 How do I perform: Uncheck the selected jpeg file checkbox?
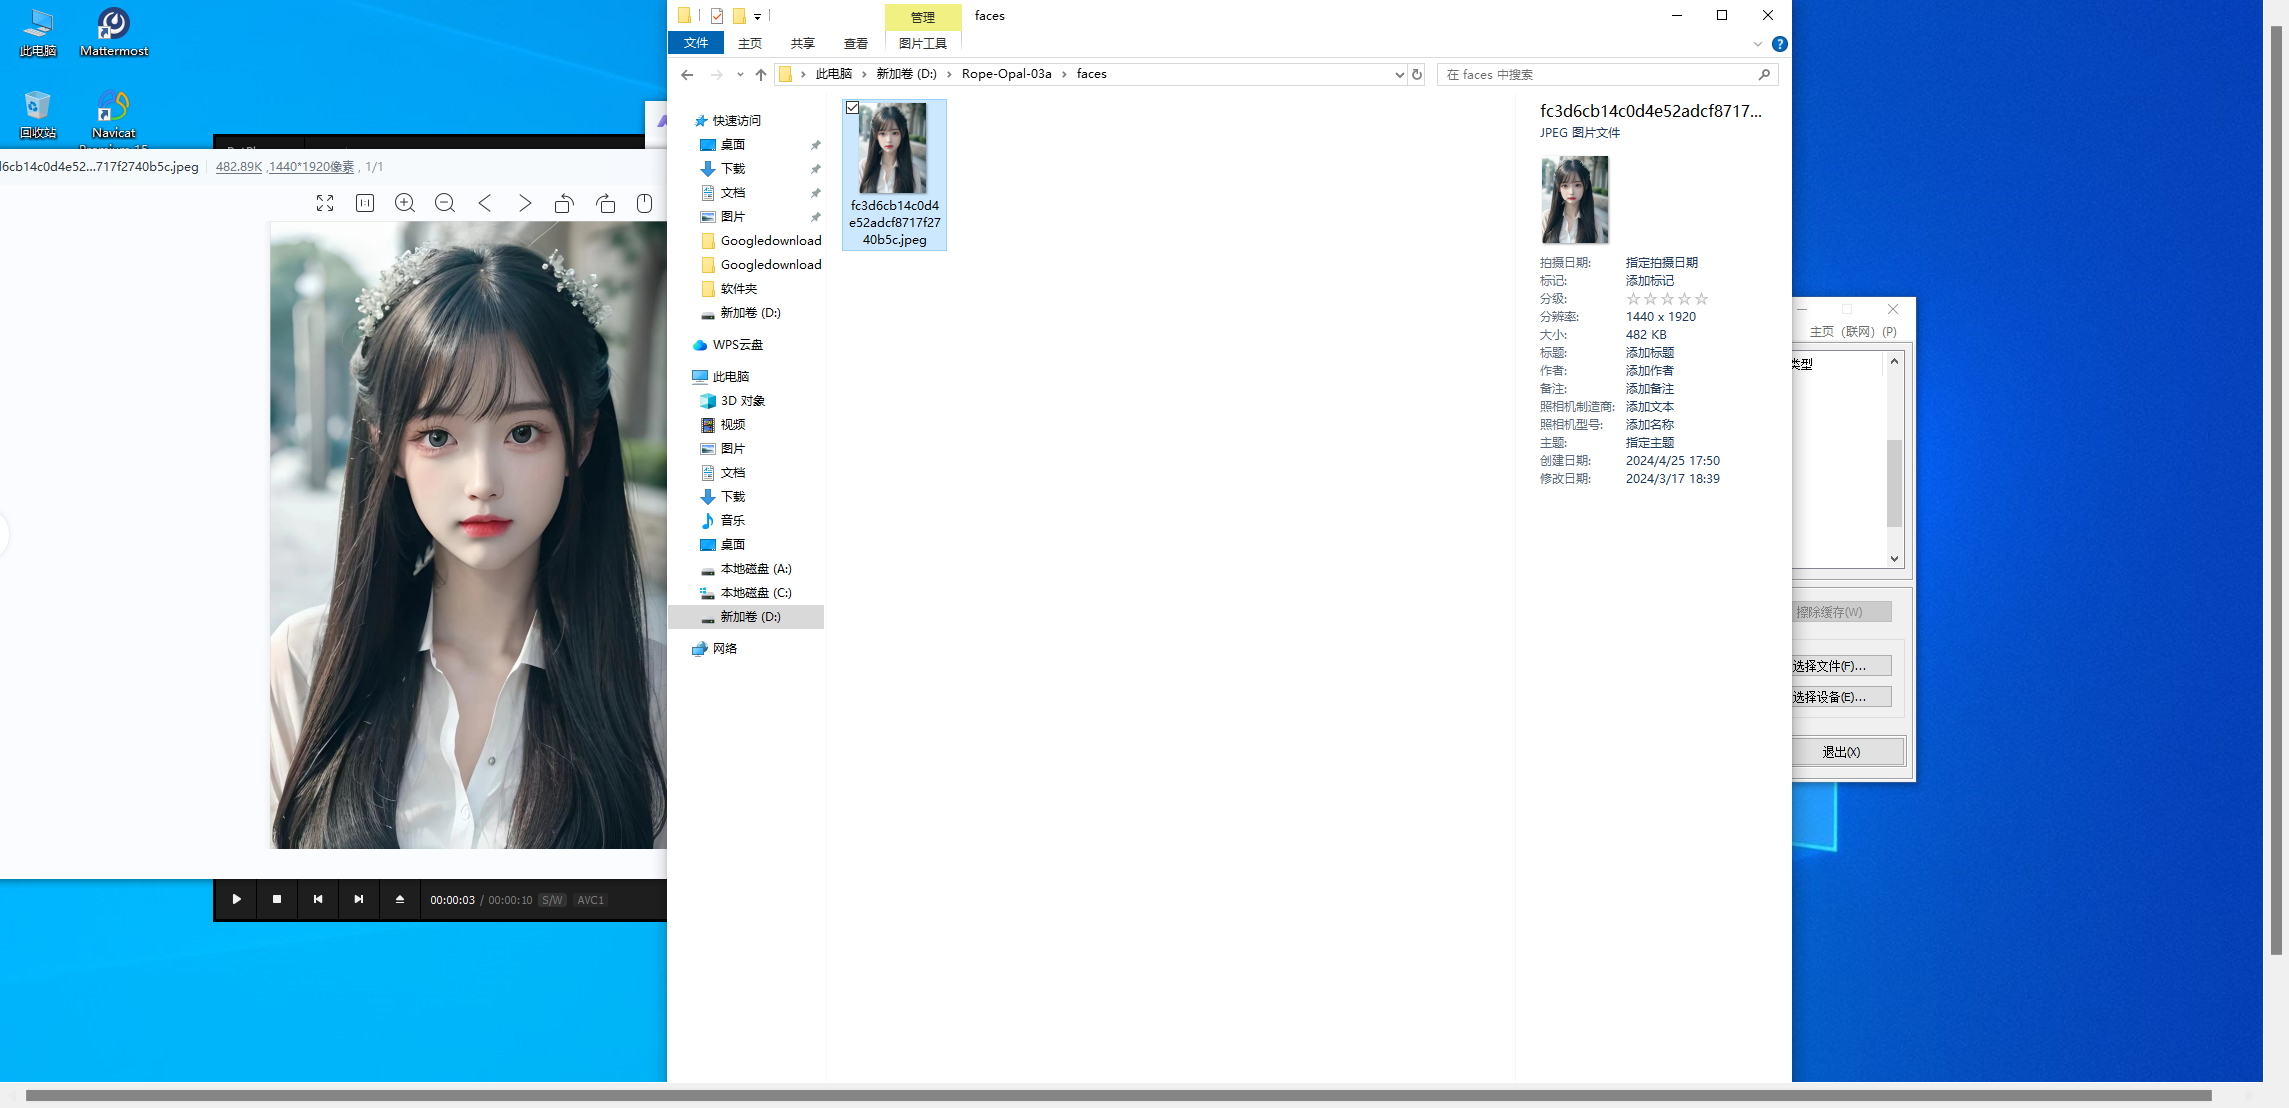click(x=852, y=108)
